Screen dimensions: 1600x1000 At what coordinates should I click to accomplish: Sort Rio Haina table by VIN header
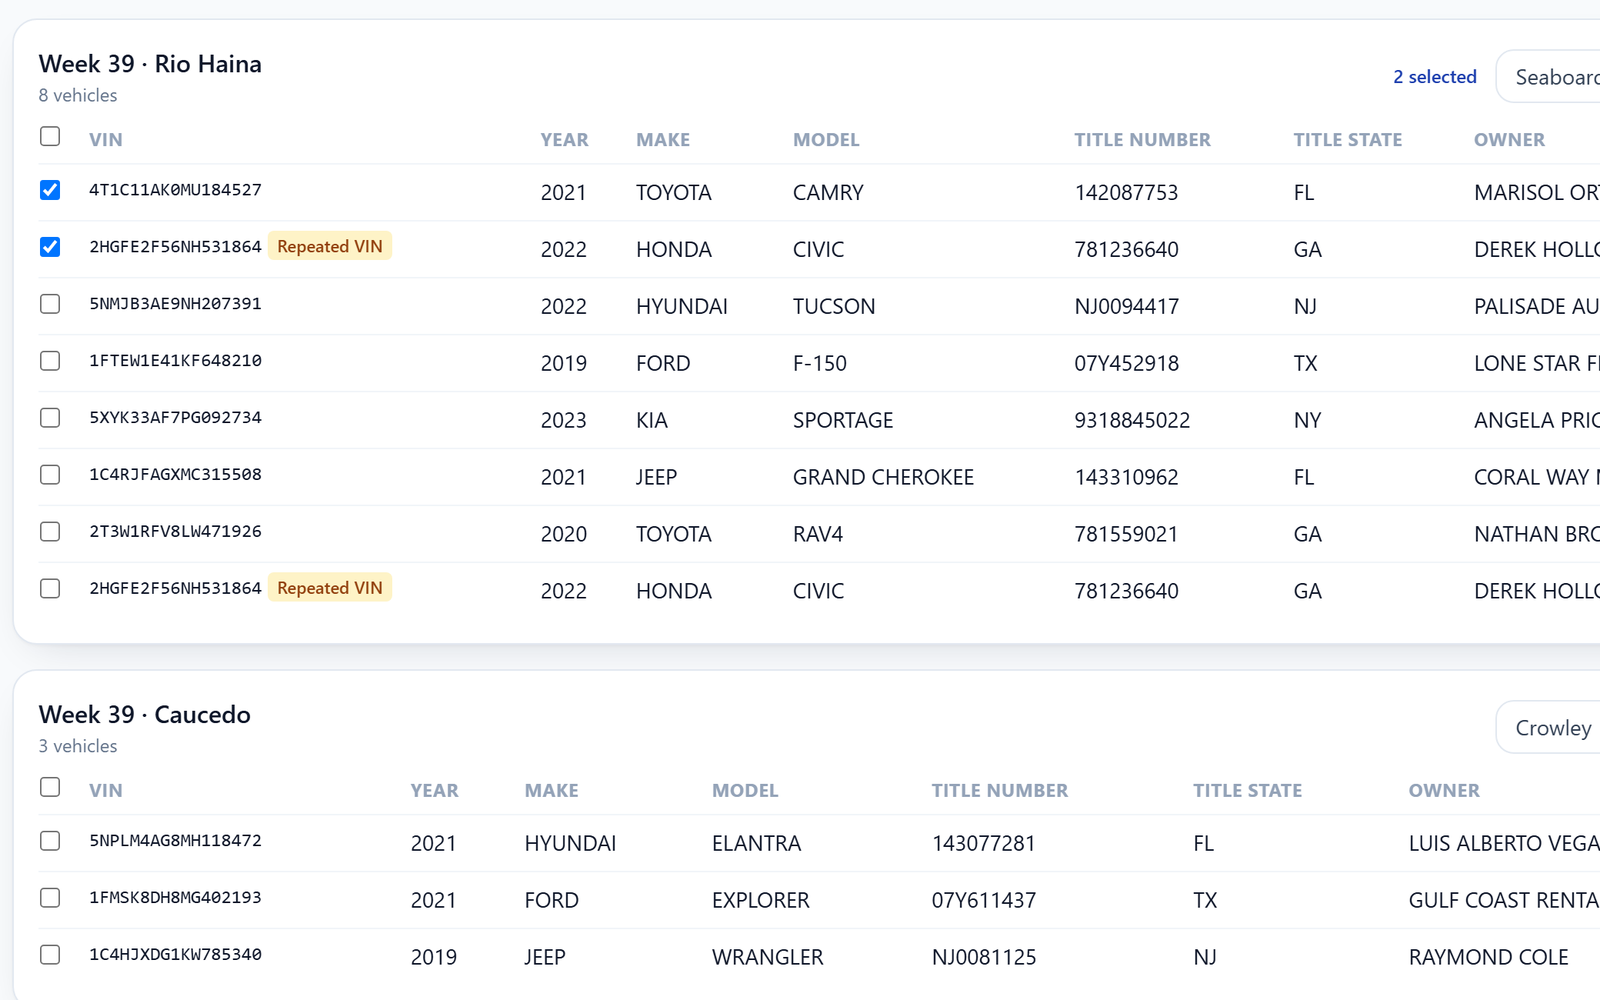coord(106,140)
